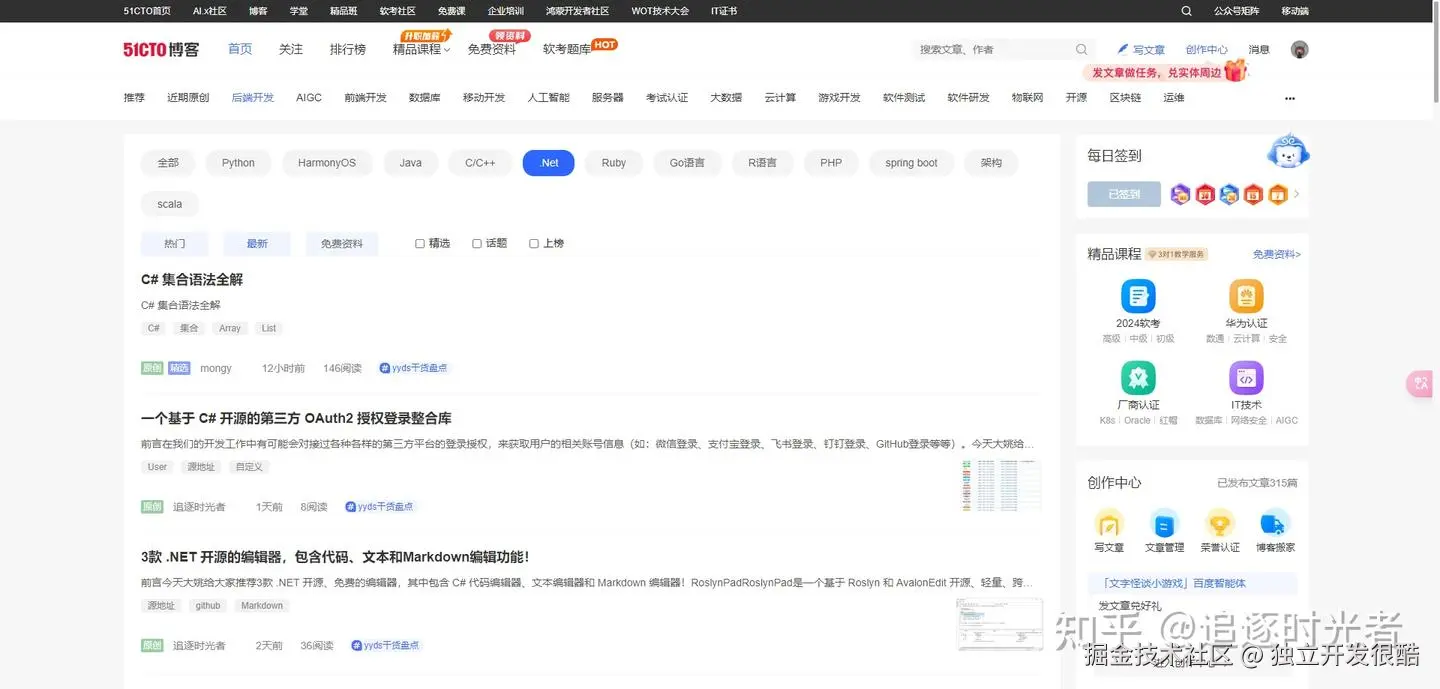Click the 51CTO博客 logo
Image resolution: width=1440 pixels, height=689 pixels.
(x=161, y=49)
